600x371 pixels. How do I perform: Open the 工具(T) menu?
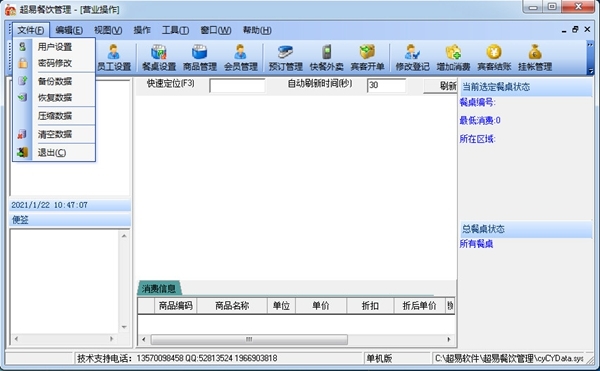[175, 30]
